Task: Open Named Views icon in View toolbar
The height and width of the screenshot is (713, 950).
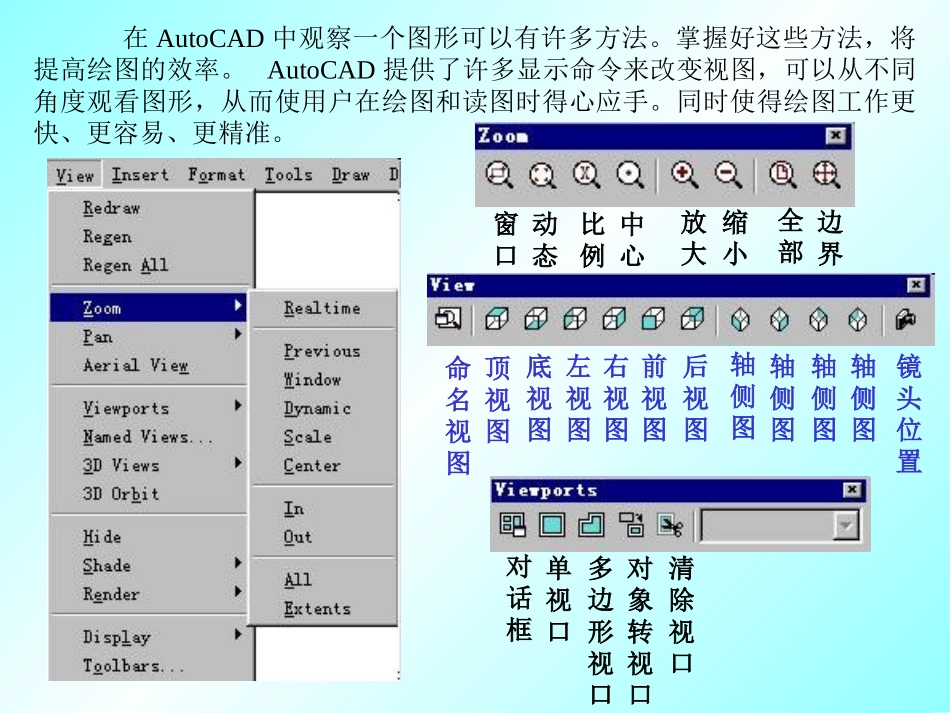Action: click(448, 319)
